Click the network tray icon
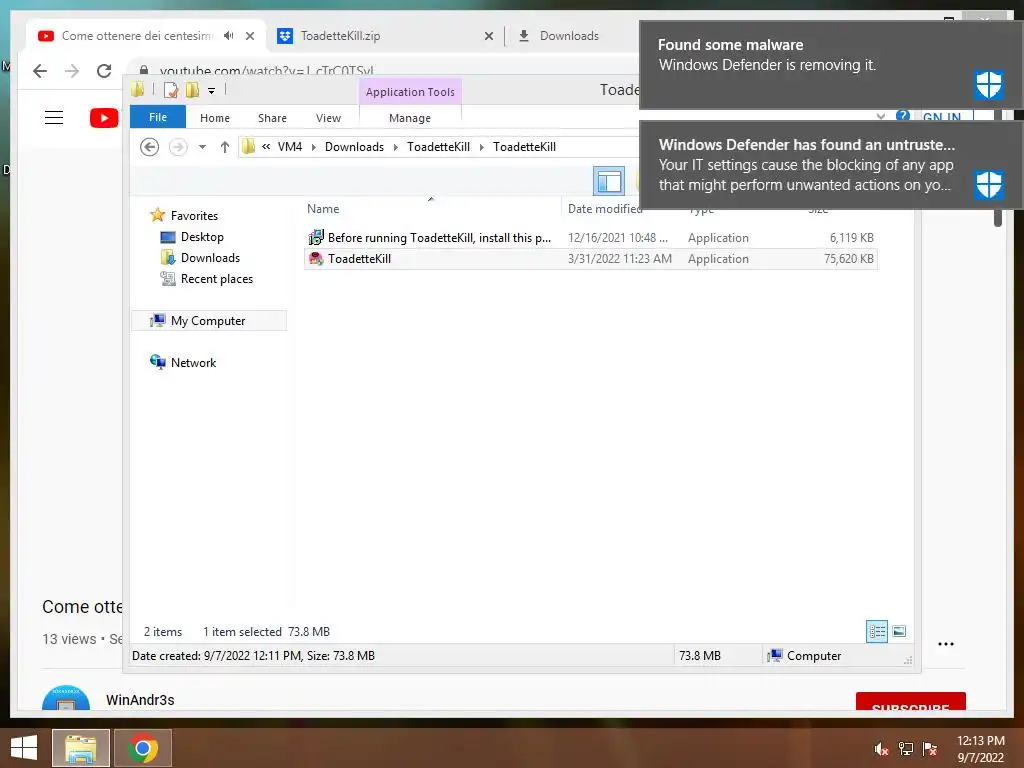The image size is (1024, 768). coord(906,749)
